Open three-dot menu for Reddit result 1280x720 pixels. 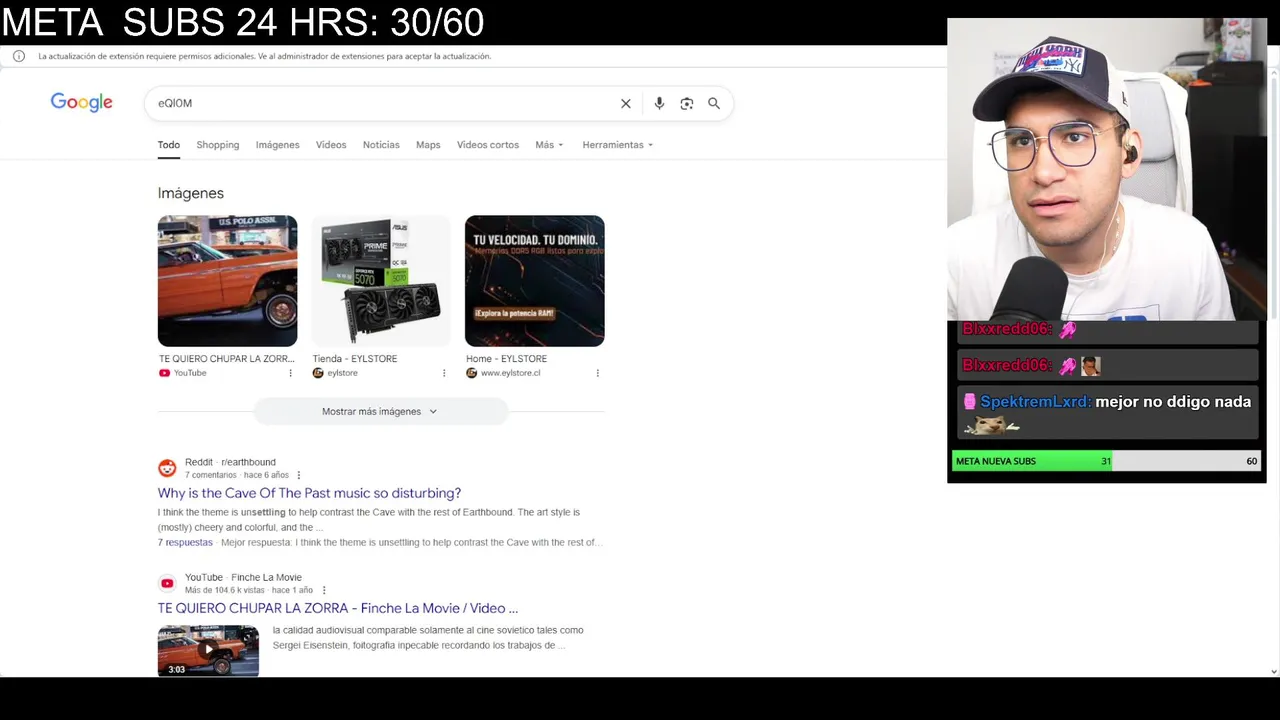coord(298,475)
